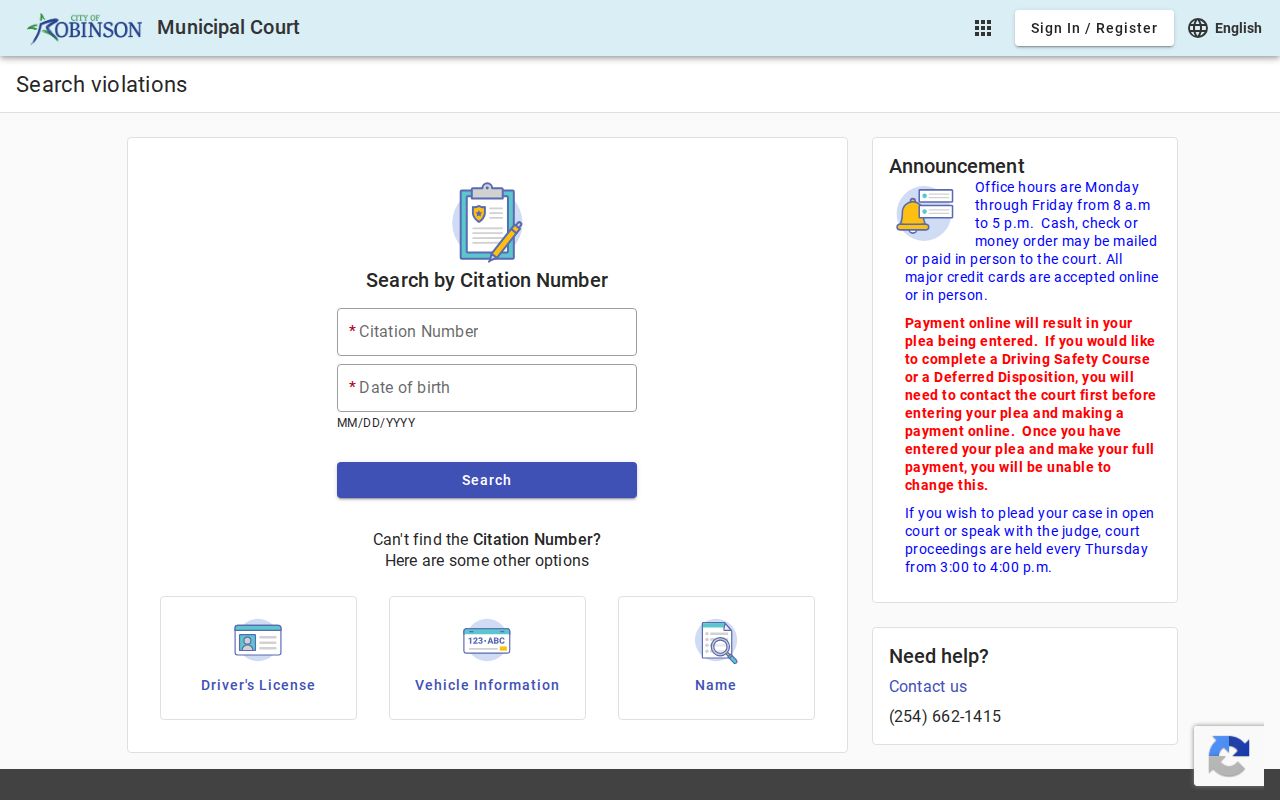Focus the Date of birth field

(x=487, y=388)
